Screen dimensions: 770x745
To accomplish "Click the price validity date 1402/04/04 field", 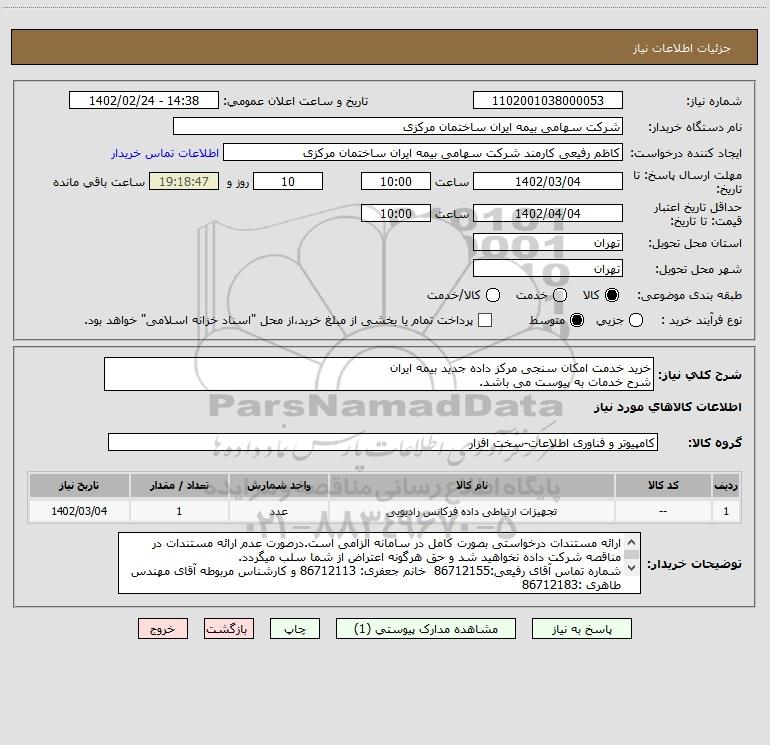I will (548, 213).
